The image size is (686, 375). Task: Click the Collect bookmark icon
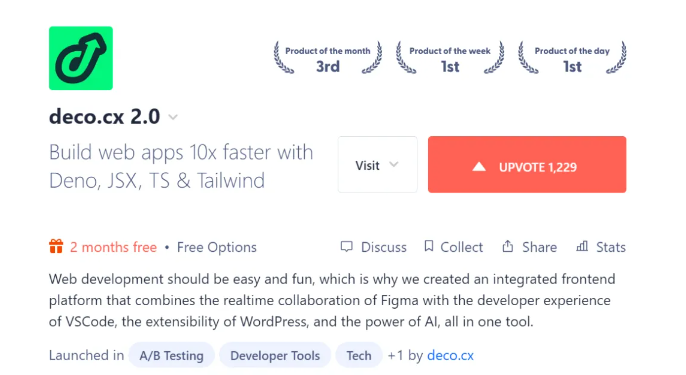pos(429,246)
